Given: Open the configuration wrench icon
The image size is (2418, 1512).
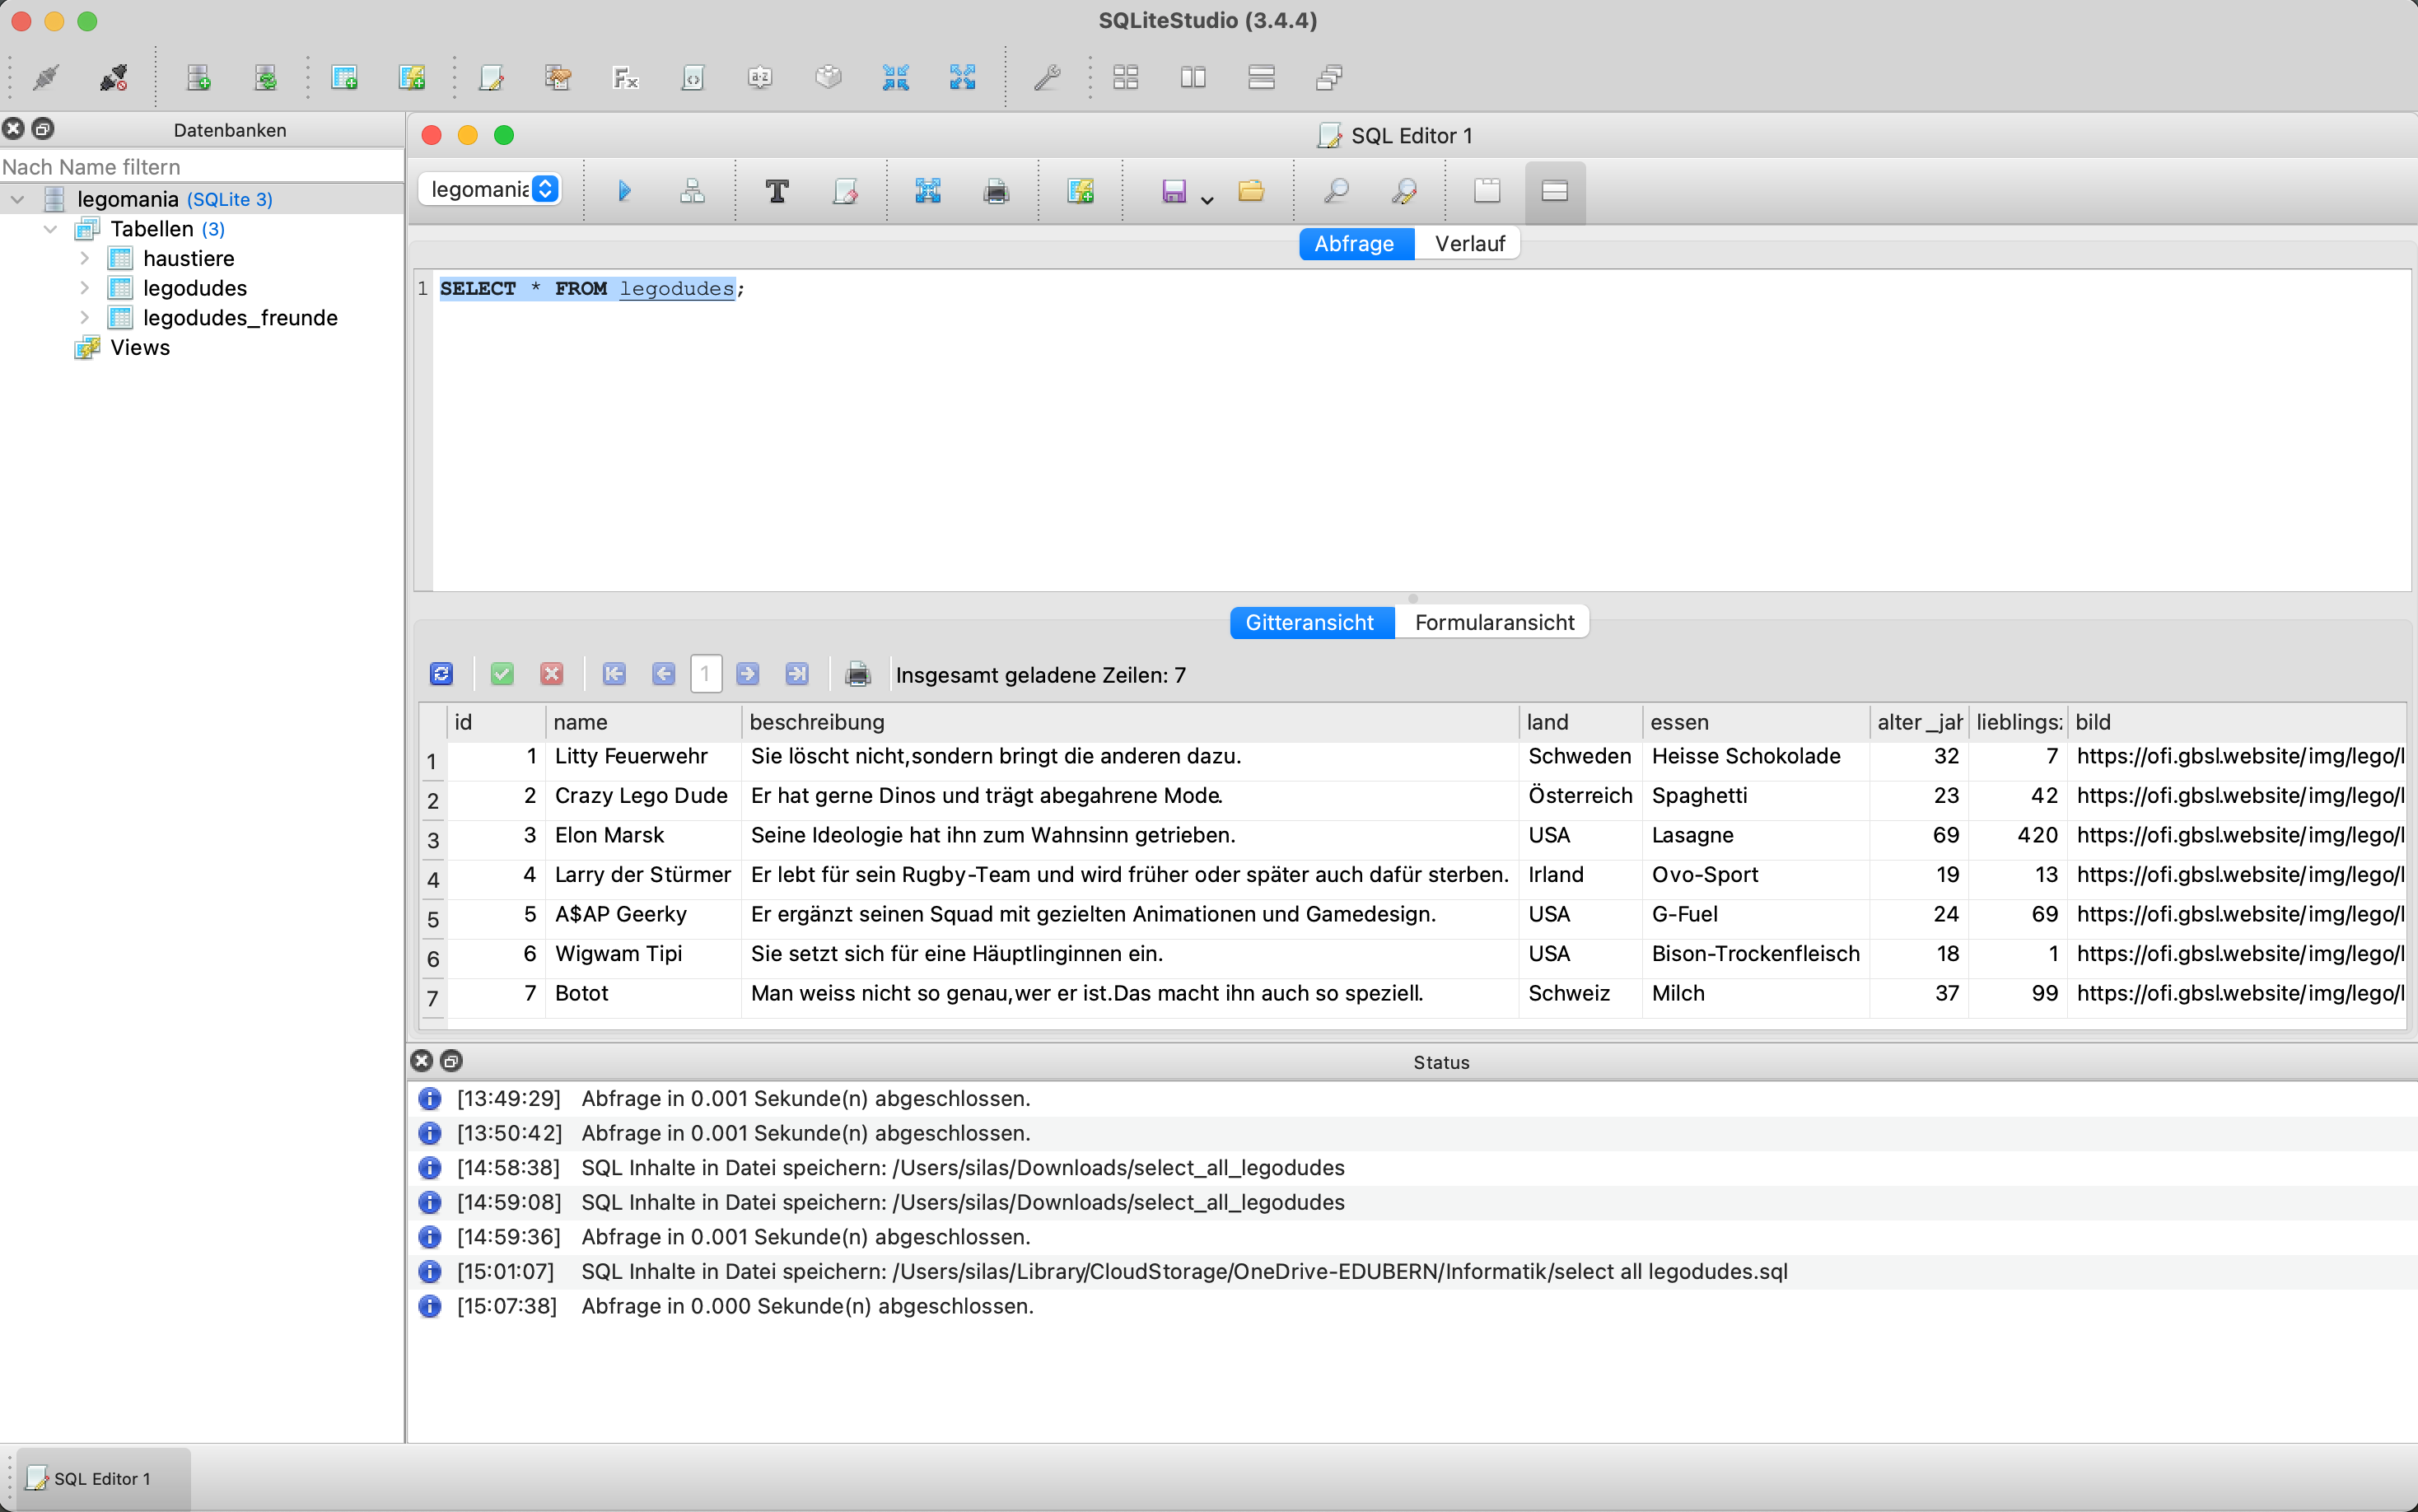Looking at the screenshot, I should coord(1047,77).
